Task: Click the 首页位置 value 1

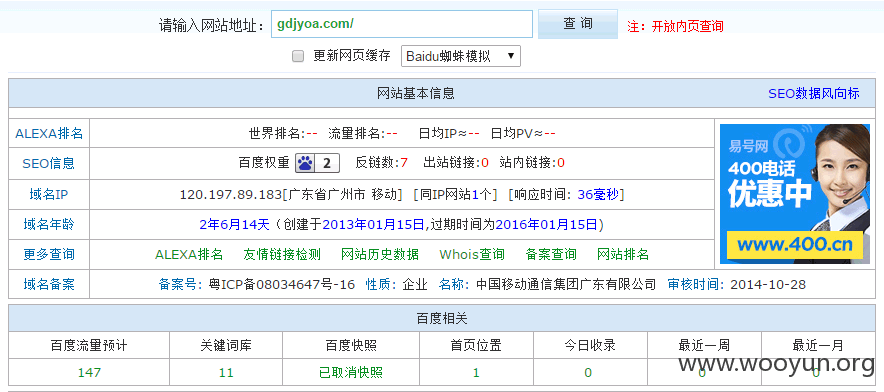Action: click(476, 373)
